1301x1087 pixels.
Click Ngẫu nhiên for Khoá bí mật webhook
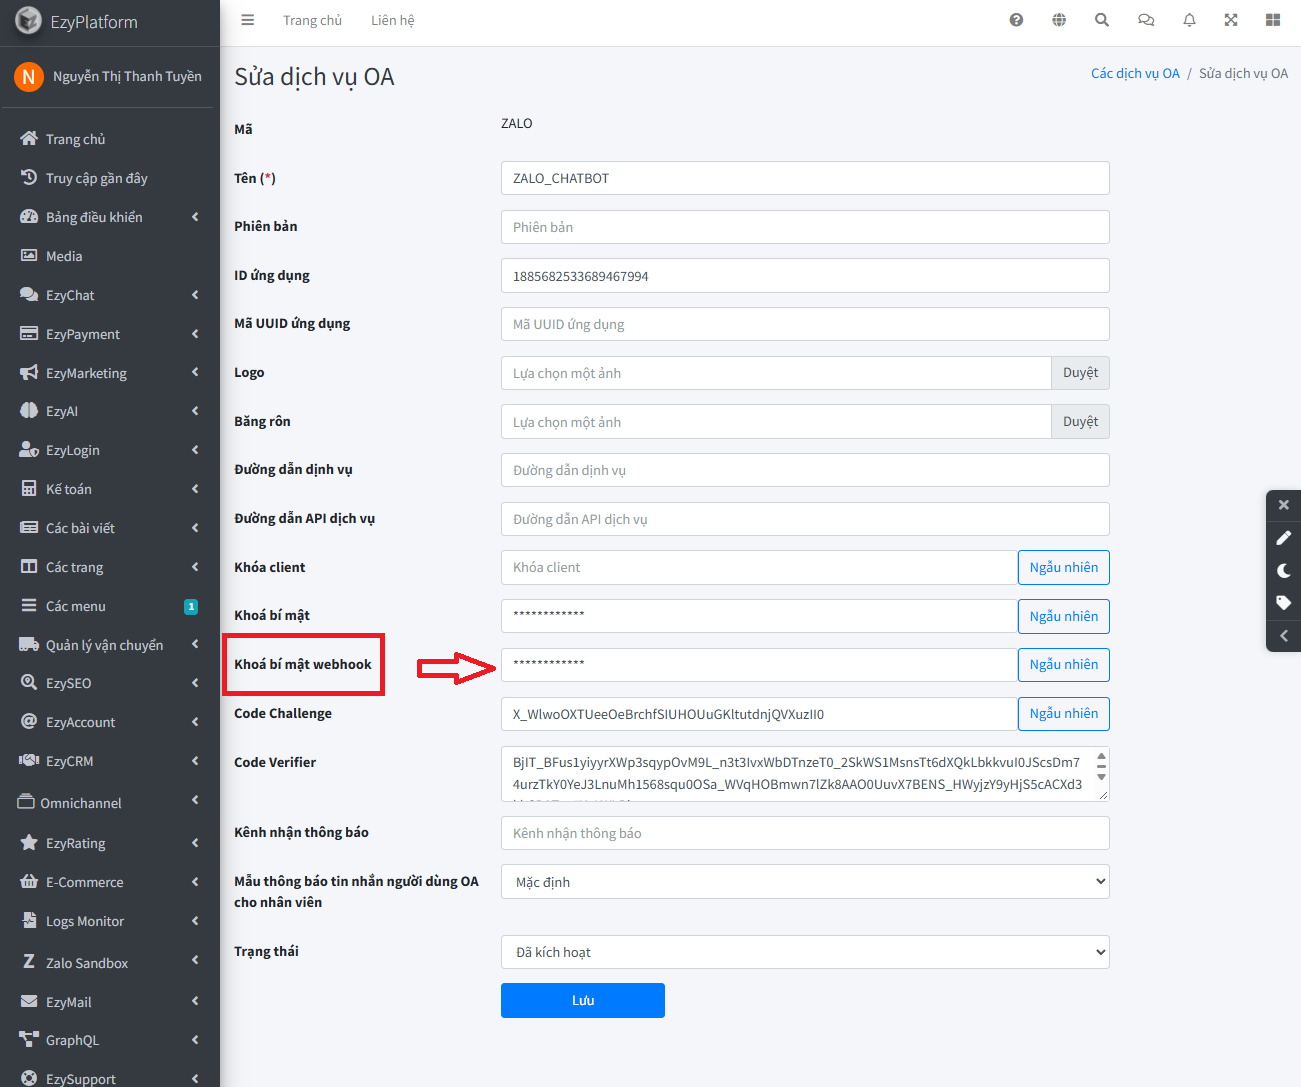pyautogui.click(x=1064, y=665)
